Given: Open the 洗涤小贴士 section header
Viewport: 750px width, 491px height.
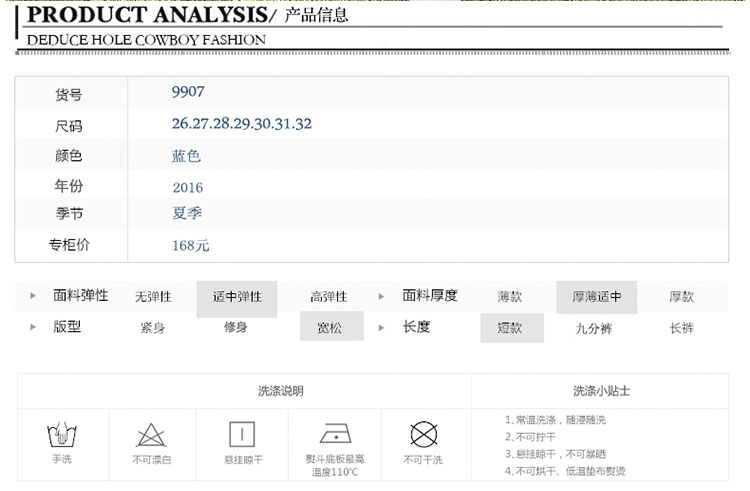Looking at the screenshot, I should (600, 391).
